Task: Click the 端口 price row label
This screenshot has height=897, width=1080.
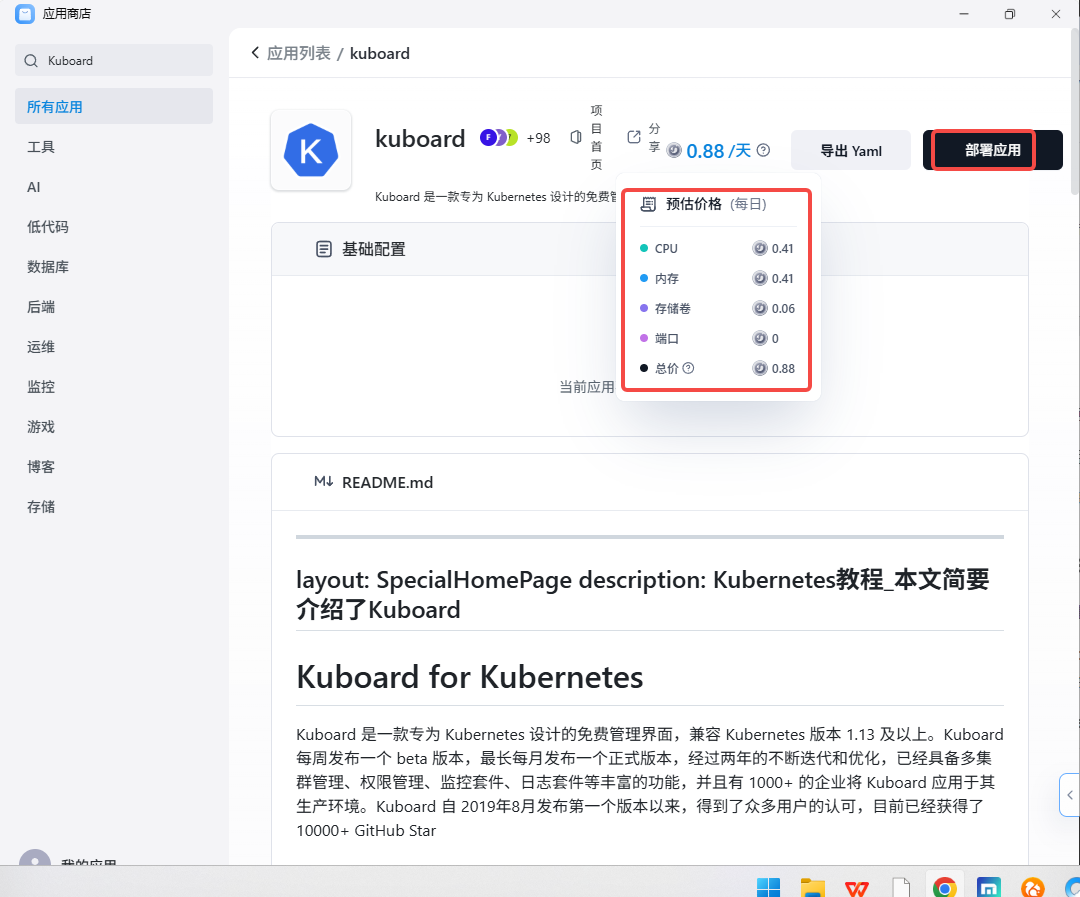Action: coord(667,338)
